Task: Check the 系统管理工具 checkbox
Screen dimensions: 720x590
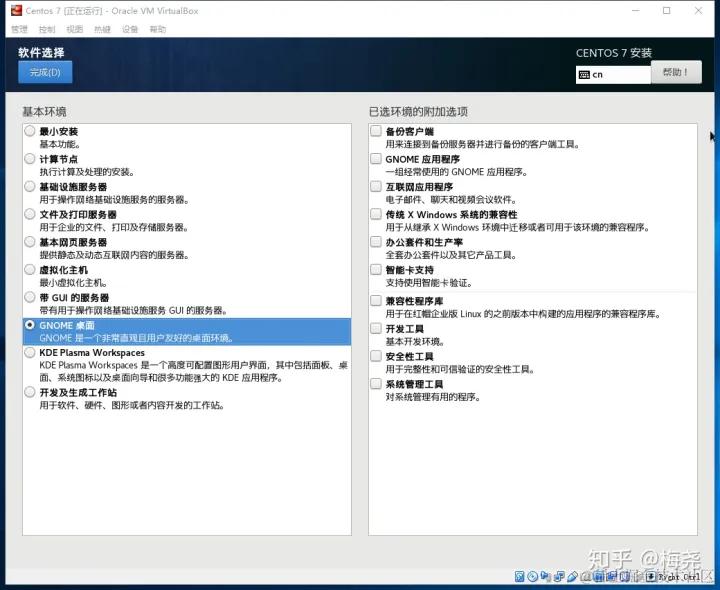Action: tap(376, 383)
